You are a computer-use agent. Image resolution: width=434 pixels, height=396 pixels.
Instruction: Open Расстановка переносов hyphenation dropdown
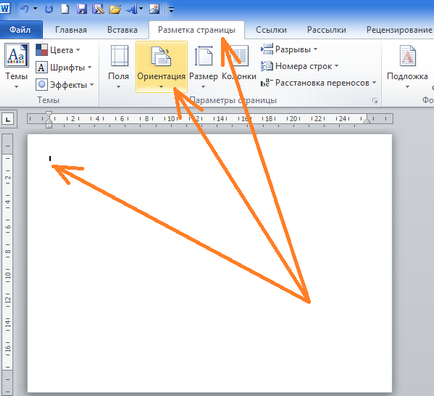(x=318, y=83)
